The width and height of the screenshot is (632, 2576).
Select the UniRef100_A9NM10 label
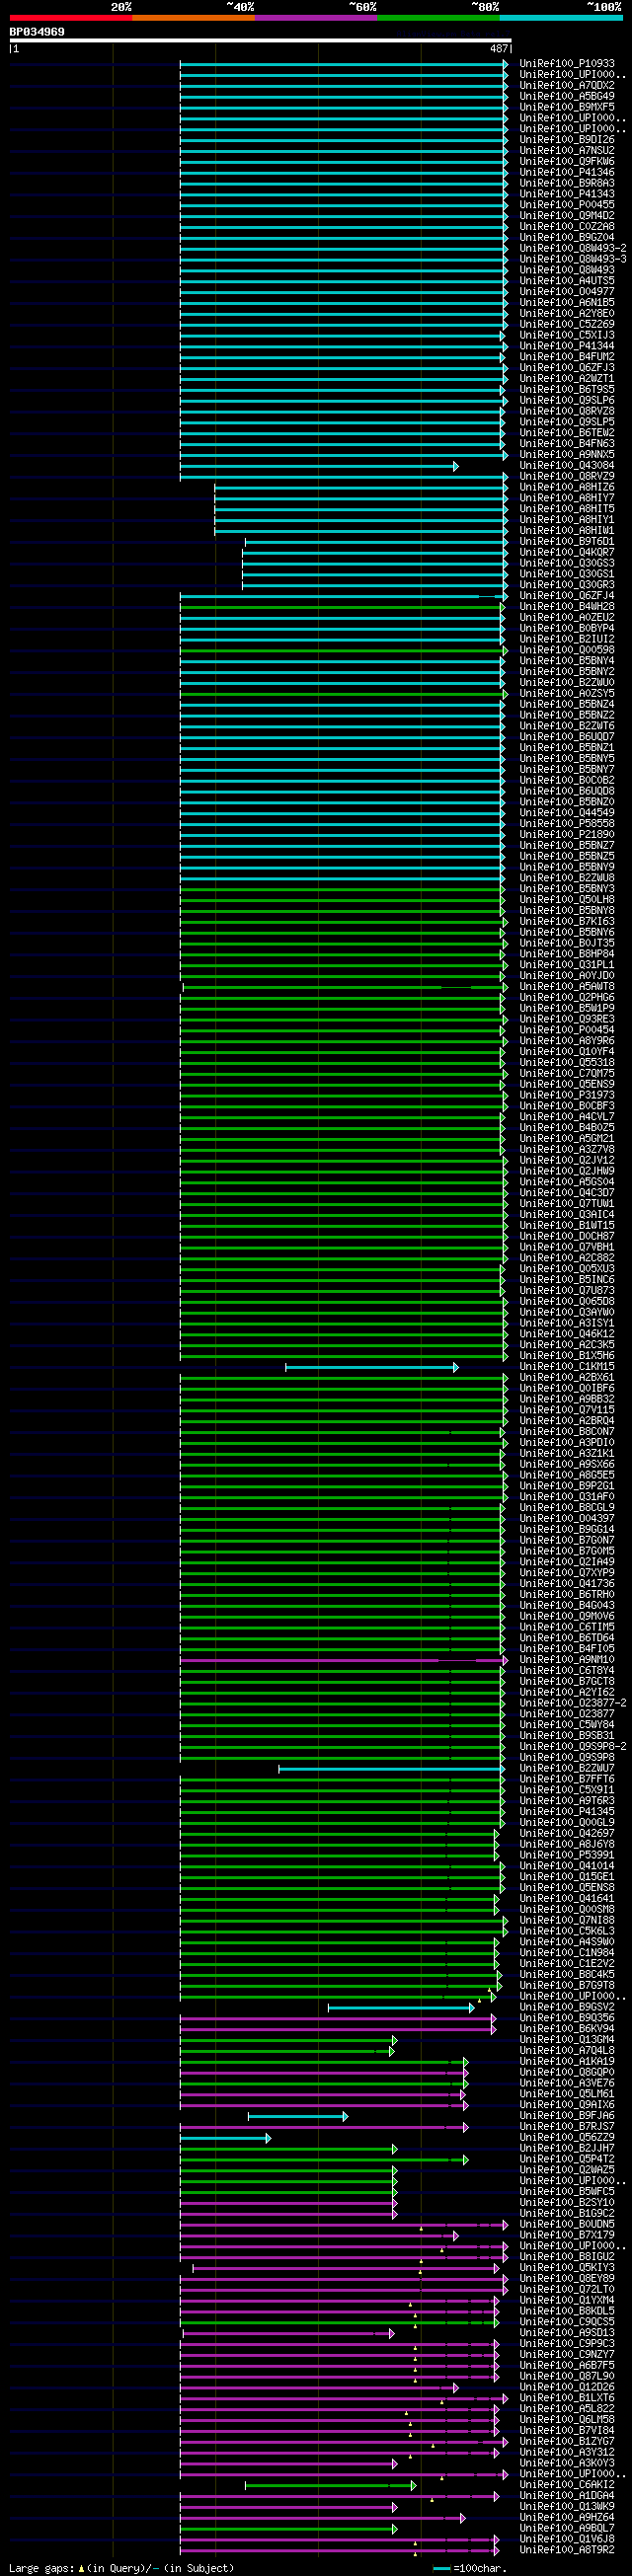566,1659
